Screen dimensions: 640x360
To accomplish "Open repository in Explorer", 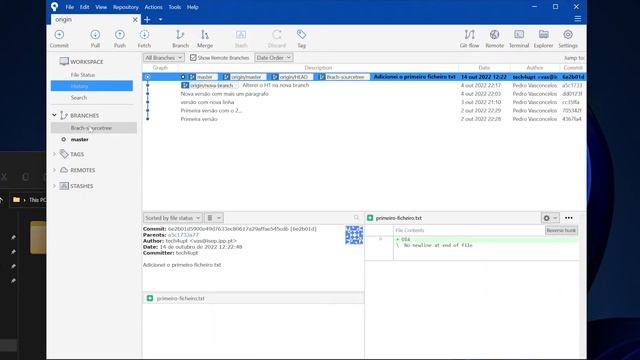I will click(543, 39).
